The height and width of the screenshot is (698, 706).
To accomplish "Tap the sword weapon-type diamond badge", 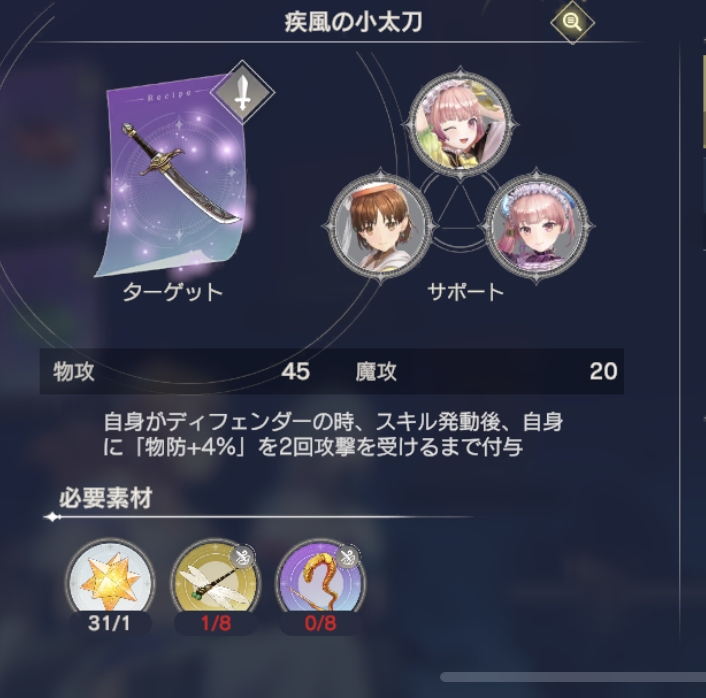I will point(243,93).
